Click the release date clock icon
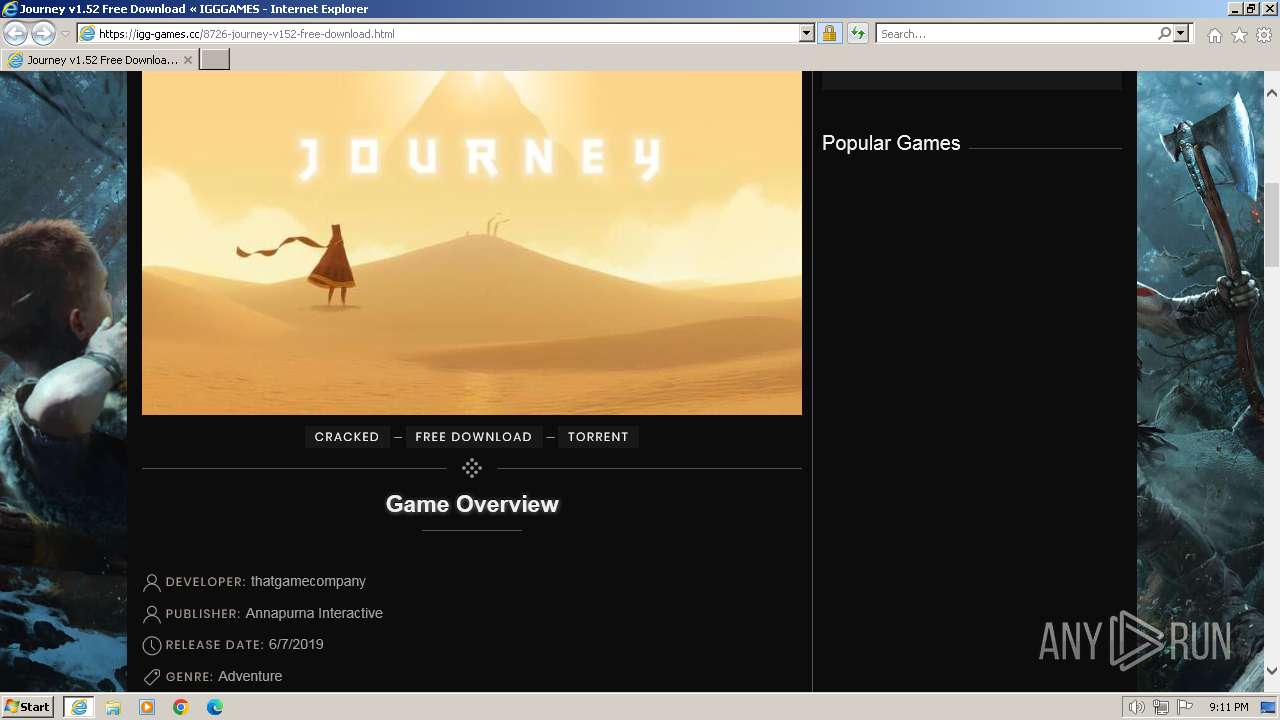Screen dimensions: 1280x720 tap(152, 645)
